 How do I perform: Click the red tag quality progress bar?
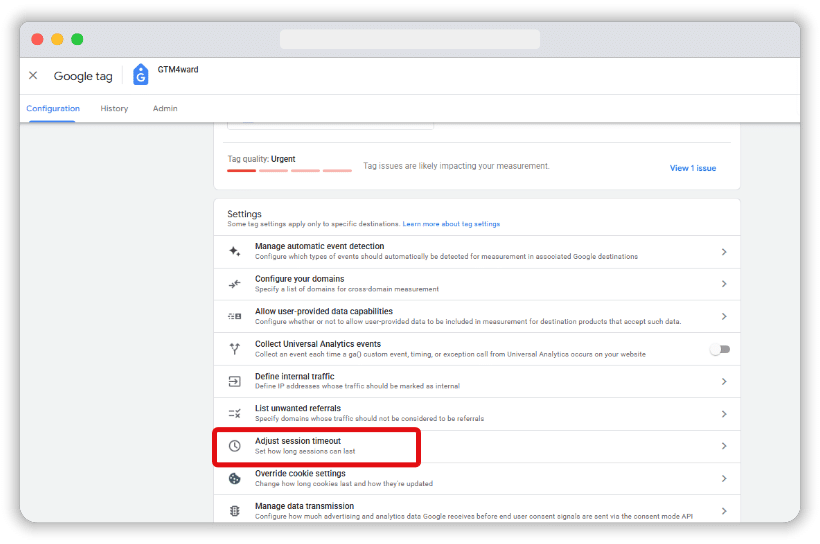tap(289, 171)
